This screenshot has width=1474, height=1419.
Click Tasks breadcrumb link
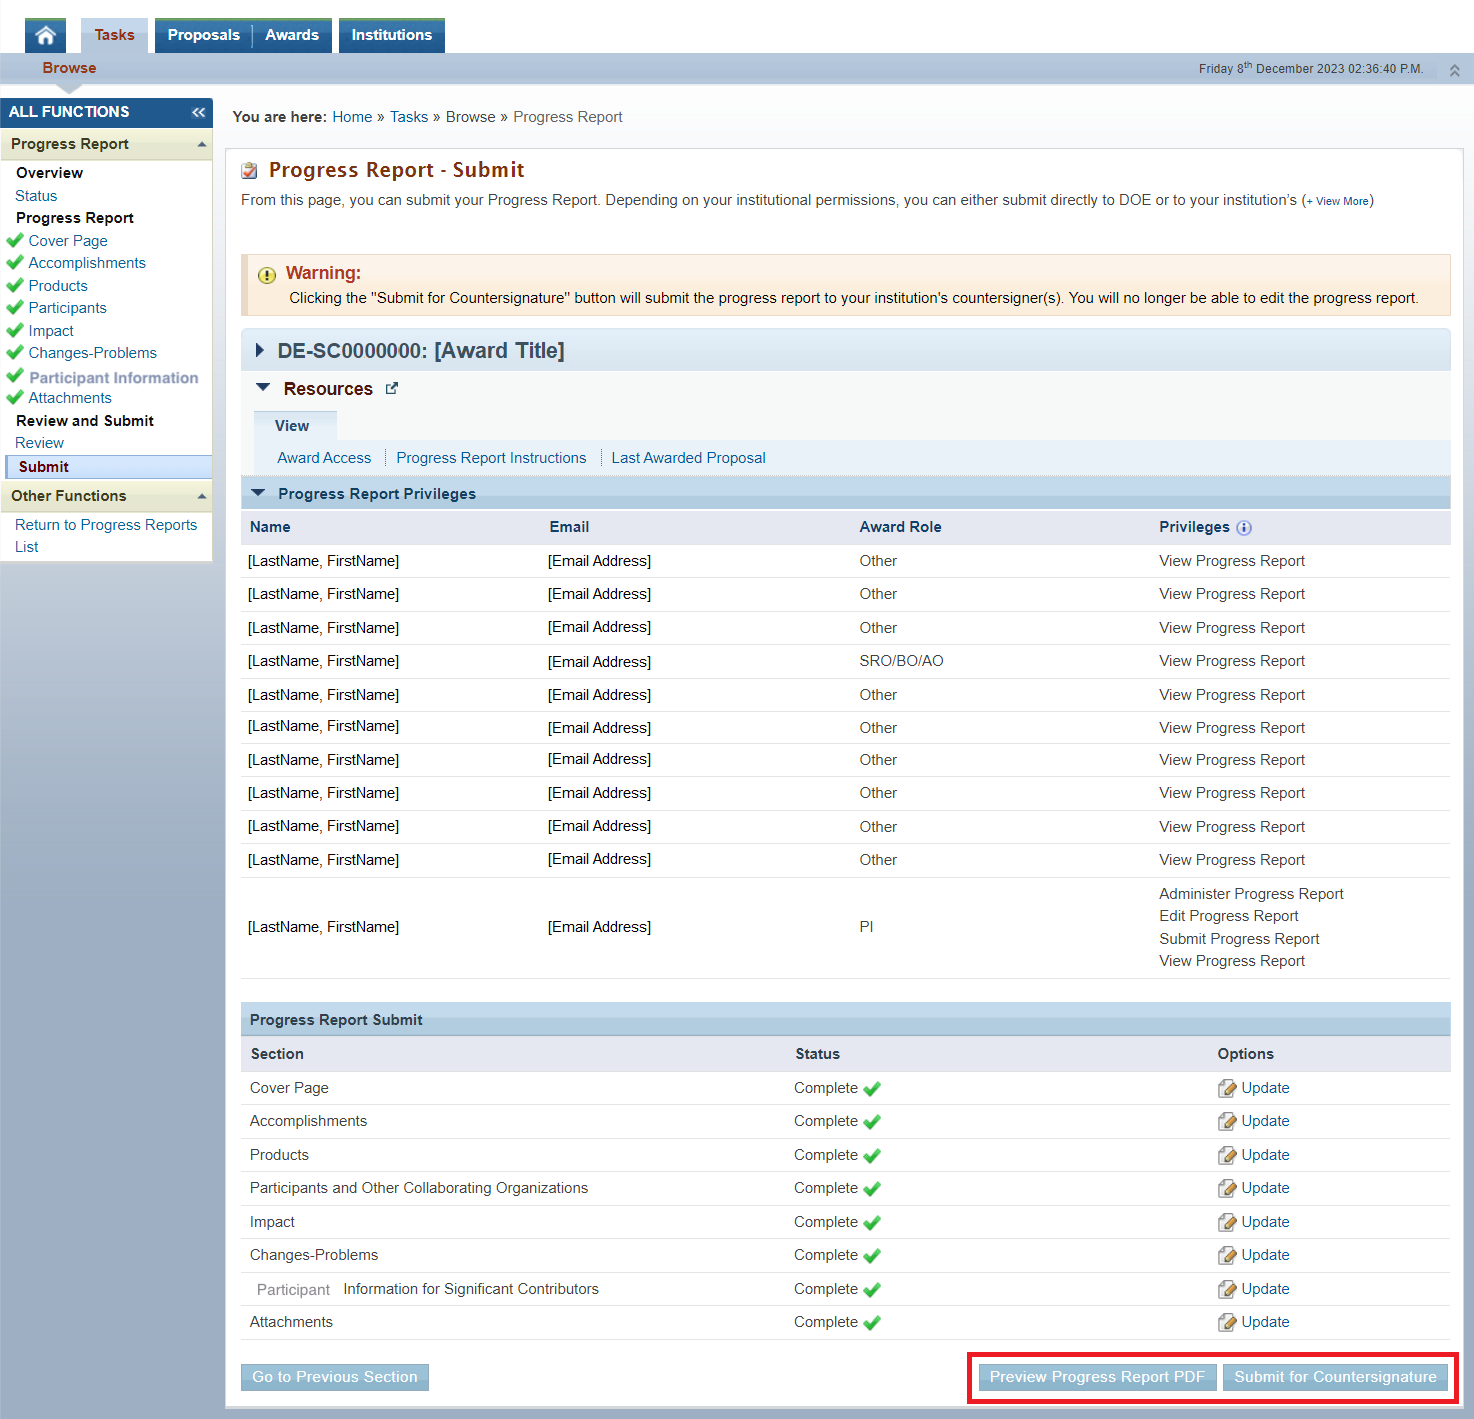(x=409, y=117)
